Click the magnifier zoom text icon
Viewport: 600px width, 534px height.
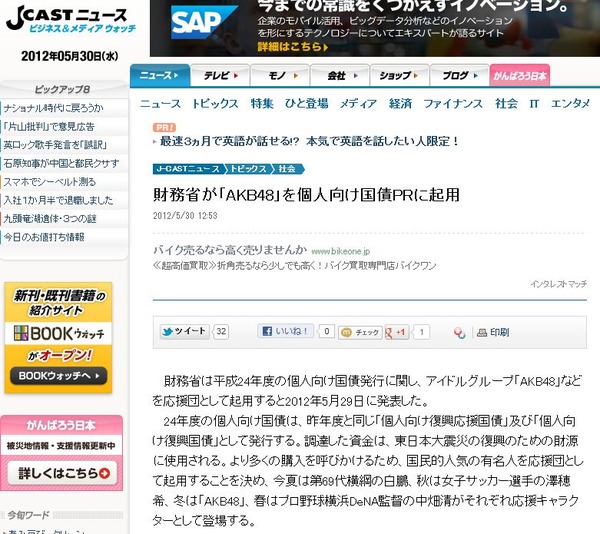pyautogui.click(x=459, y=333)
